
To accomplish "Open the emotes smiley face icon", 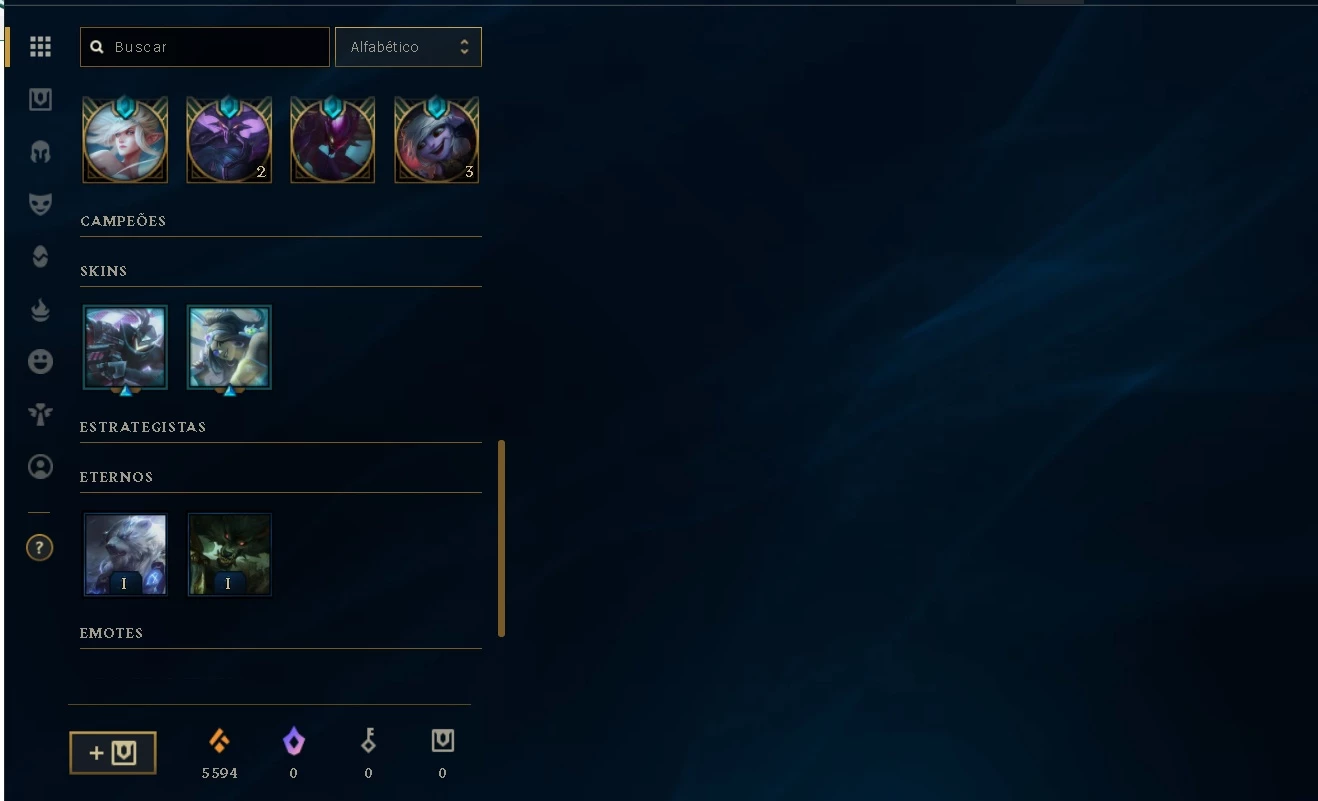I will 40,361.
